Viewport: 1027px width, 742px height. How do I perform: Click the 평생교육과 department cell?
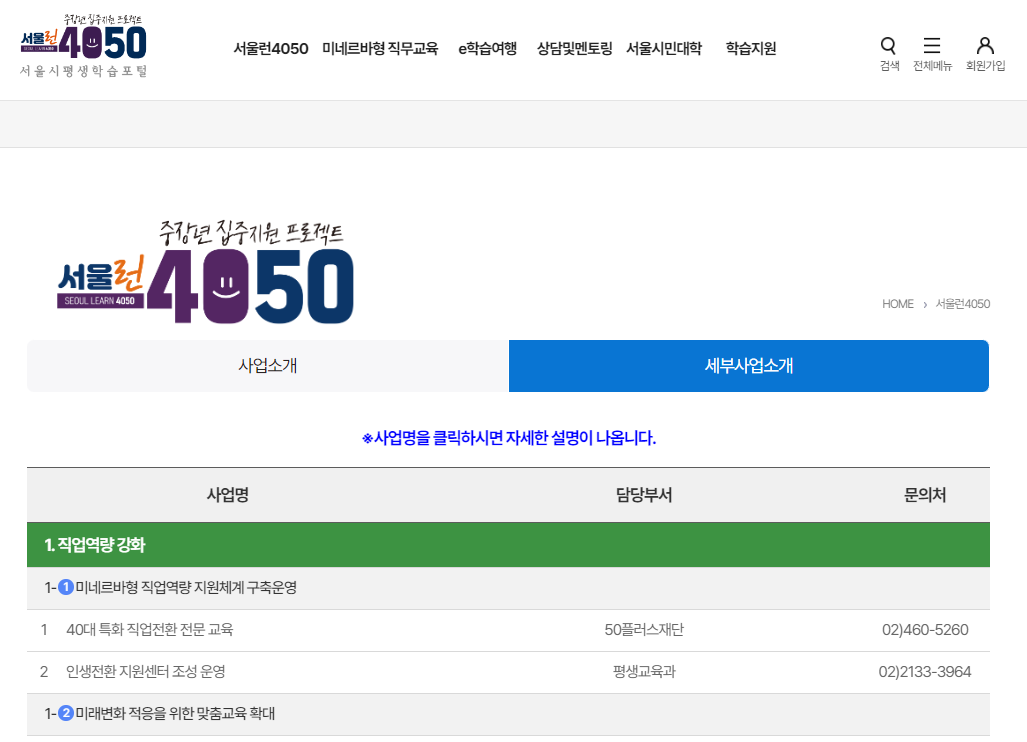[644, 671]
